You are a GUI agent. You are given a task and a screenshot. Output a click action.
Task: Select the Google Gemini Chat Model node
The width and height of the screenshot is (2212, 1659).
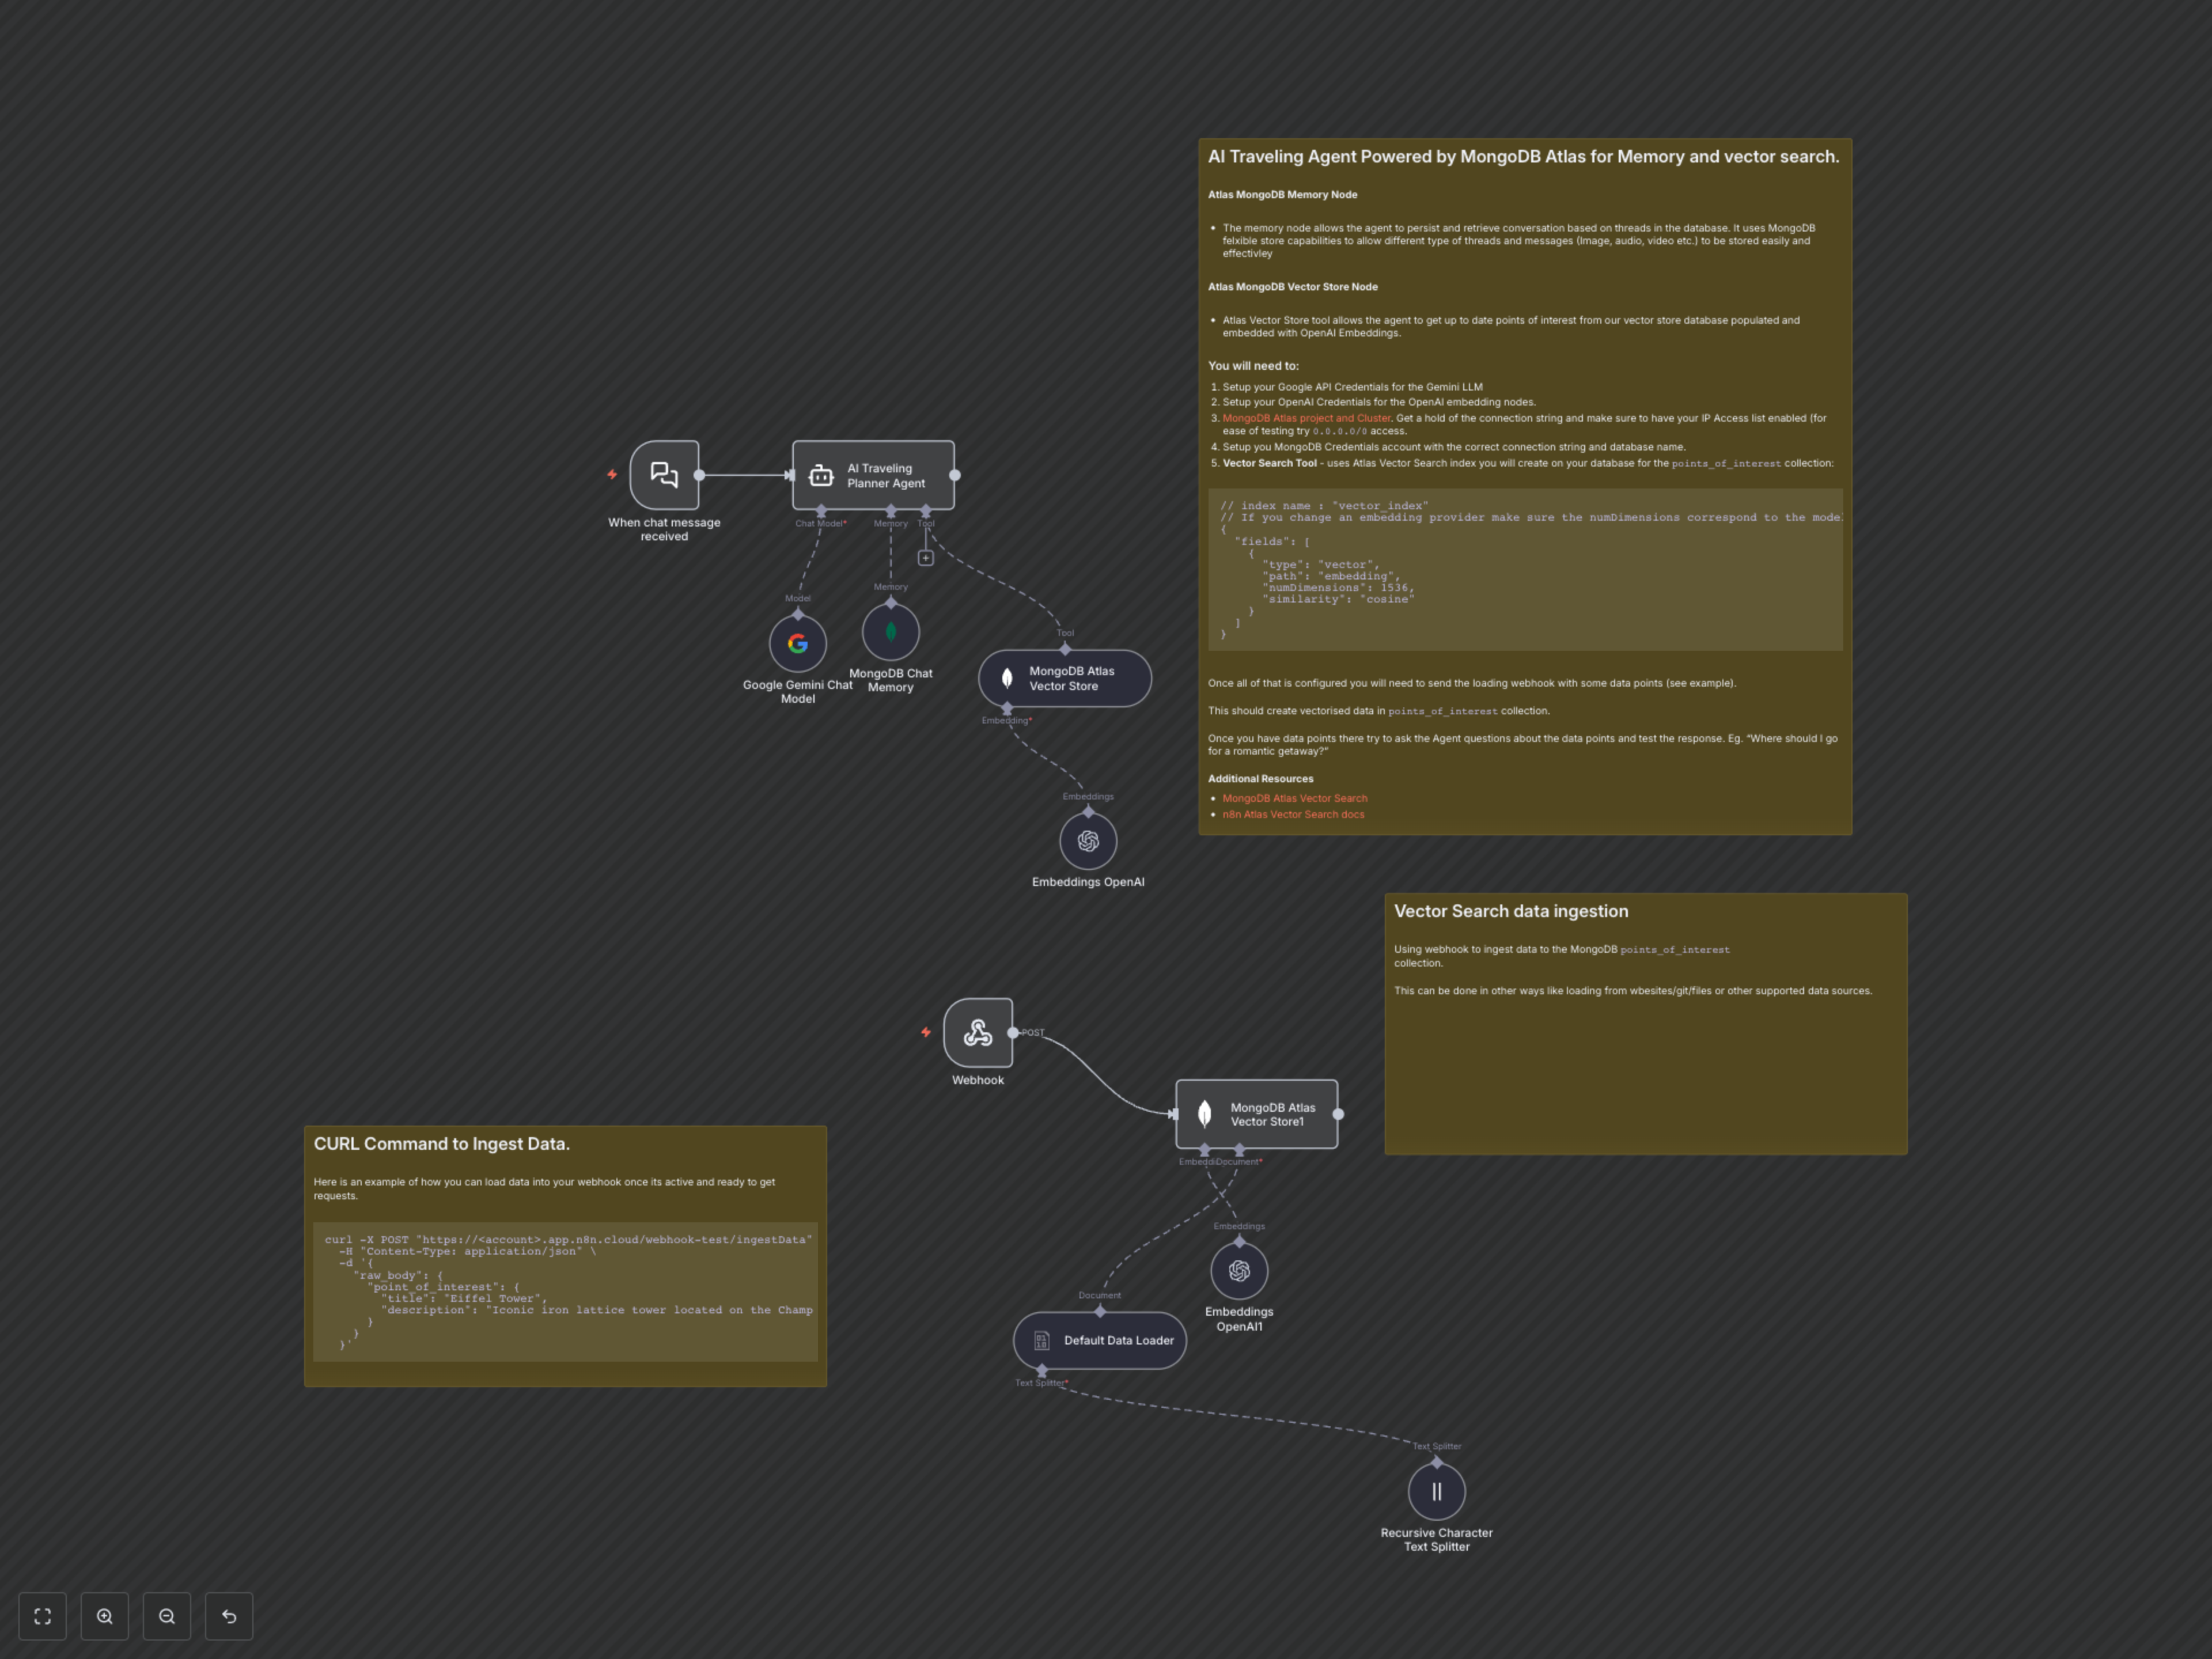[x=797, y=643]
